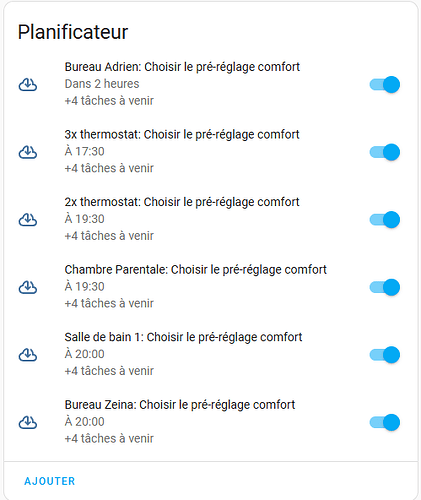The height and width of the screenshot is (500, 421).
Task: Click the cloud icon beside Bureau Zeina
Action: (28, 422)
